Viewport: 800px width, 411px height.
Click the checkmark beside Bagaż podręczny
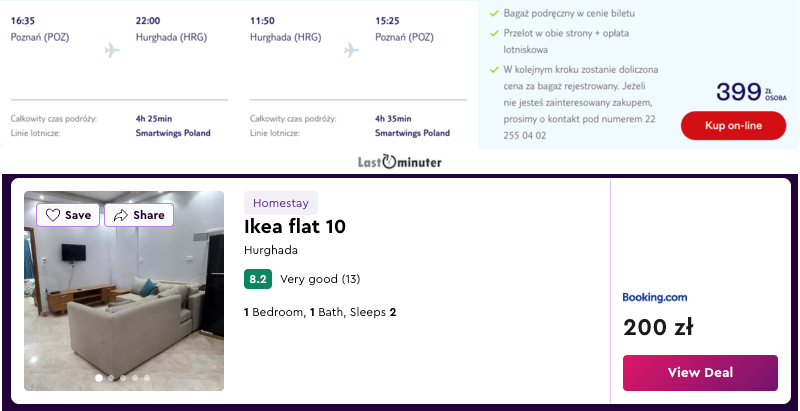point(495,14)
